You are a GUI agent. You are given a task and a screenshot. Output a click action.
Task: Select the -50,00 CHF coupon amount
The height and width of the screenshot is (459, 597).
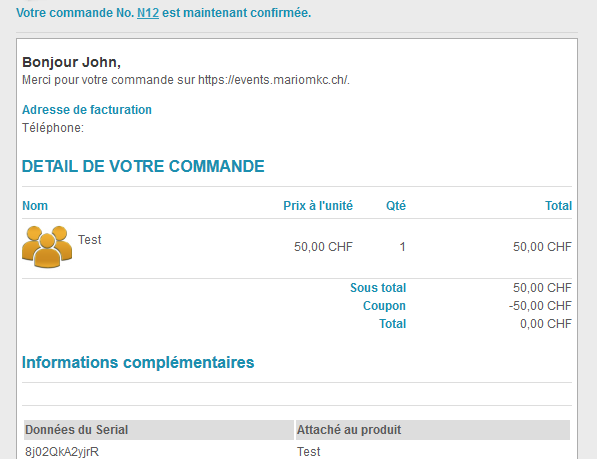tap(540, 306)
